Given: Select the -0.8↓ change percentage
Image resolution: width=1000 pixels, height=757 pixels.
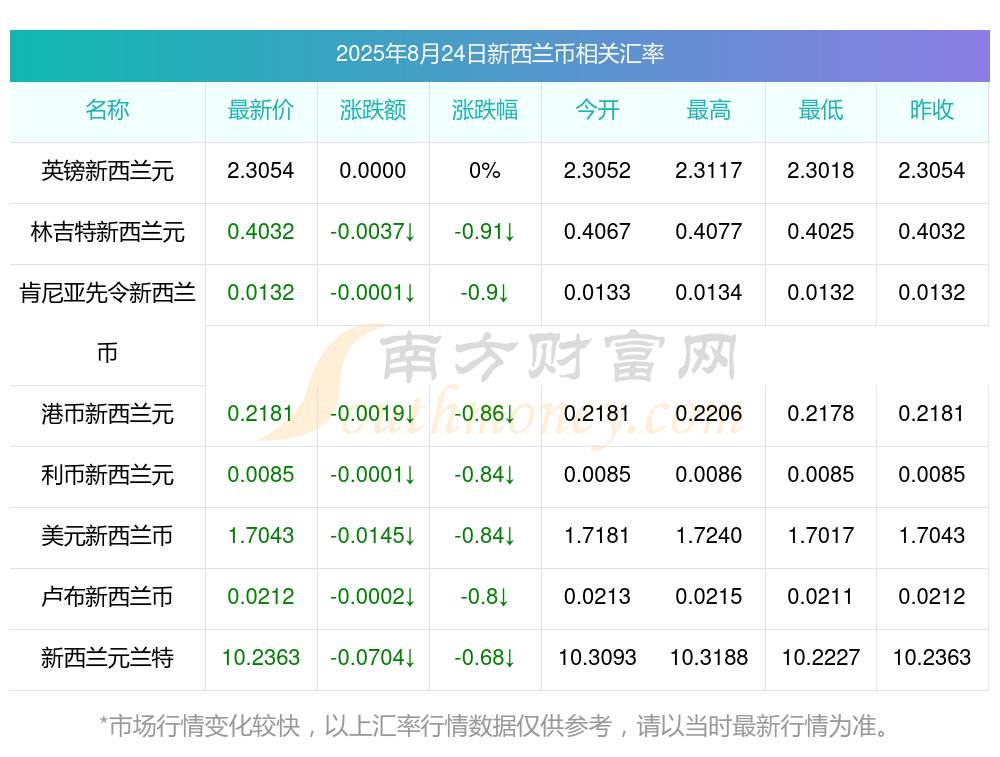Looking at the screenshot, I should 485,596.
